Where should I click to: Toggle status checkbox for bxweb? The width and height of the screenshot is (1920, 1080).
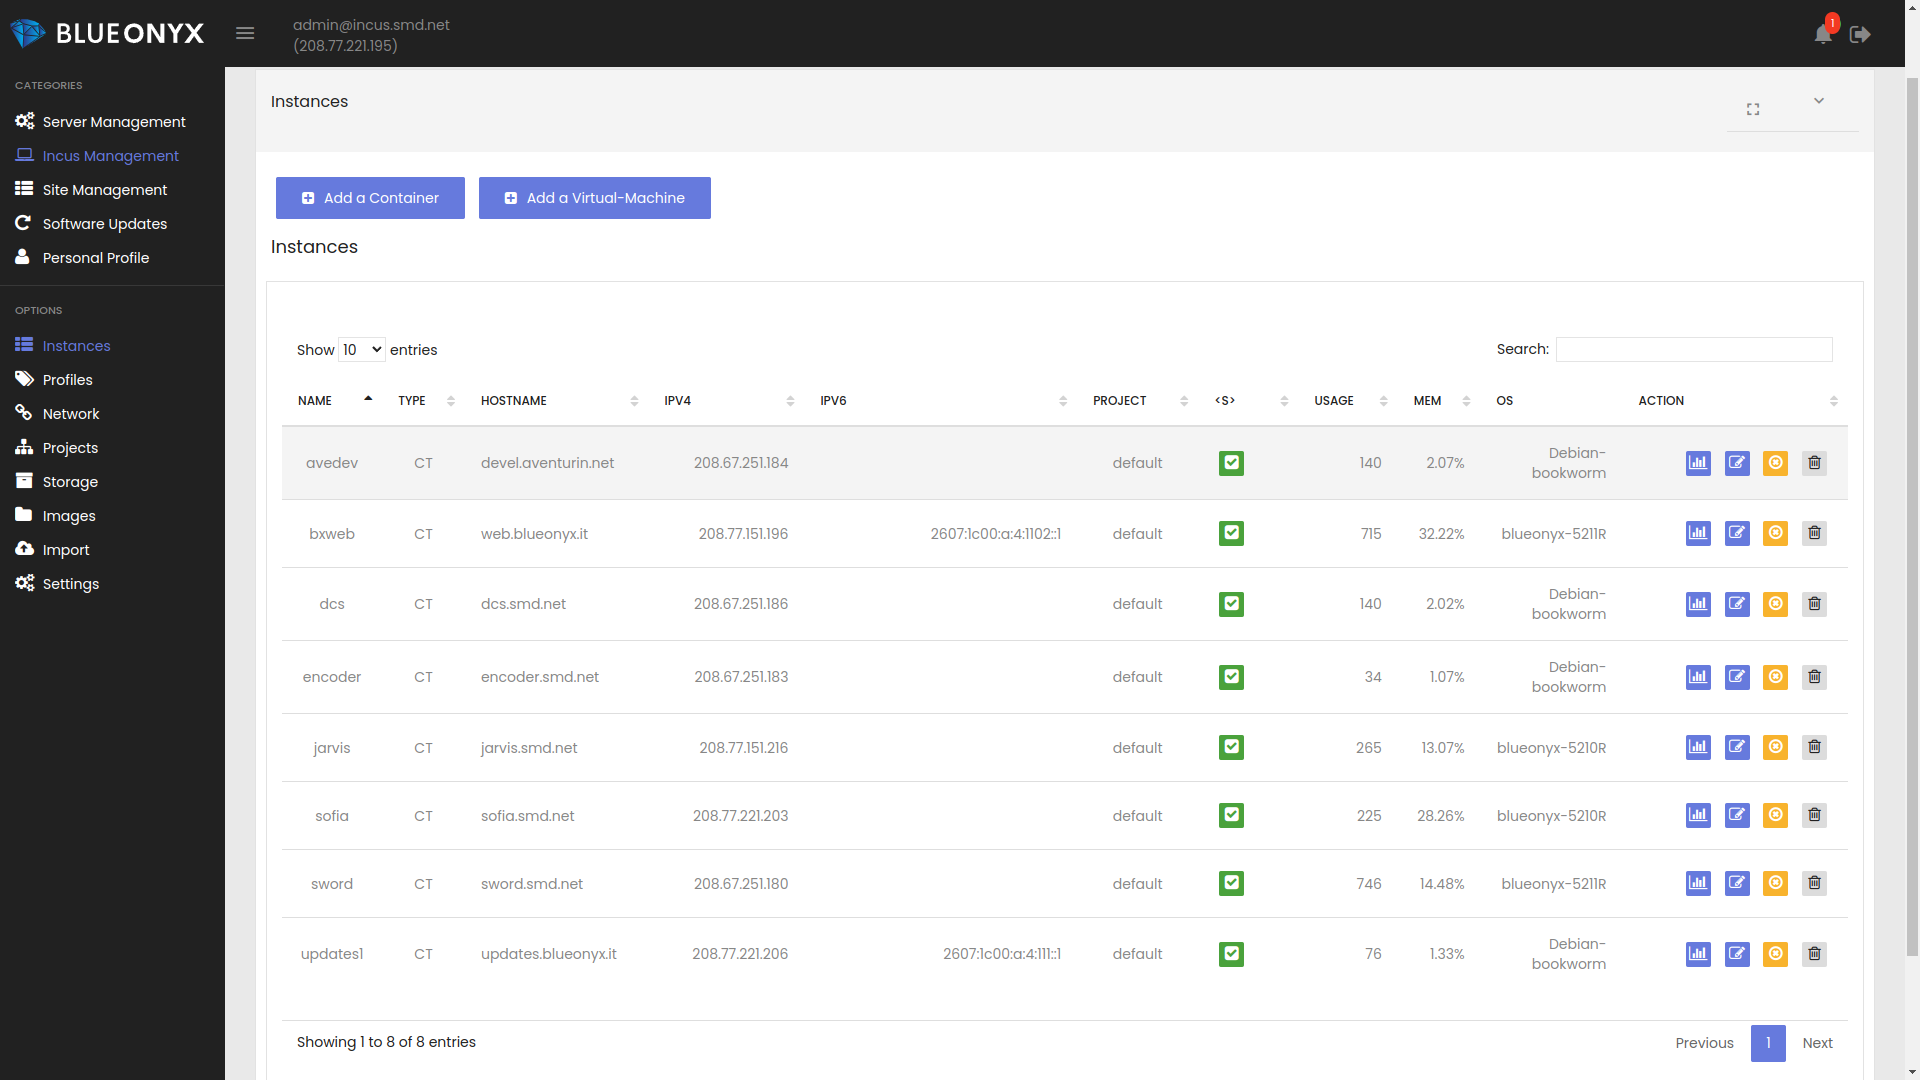[x=1231, y=533]
